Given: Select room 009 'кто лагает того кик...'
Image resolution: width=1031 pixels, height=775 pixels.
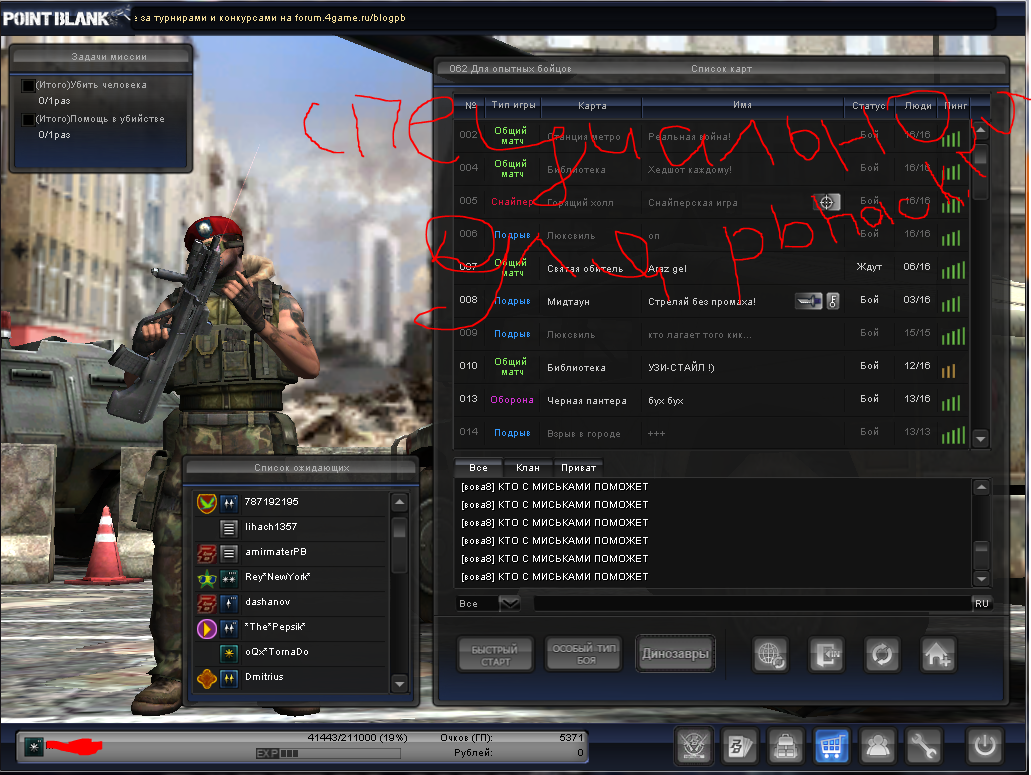Looking at the screenshot, I should pos(711,335).
